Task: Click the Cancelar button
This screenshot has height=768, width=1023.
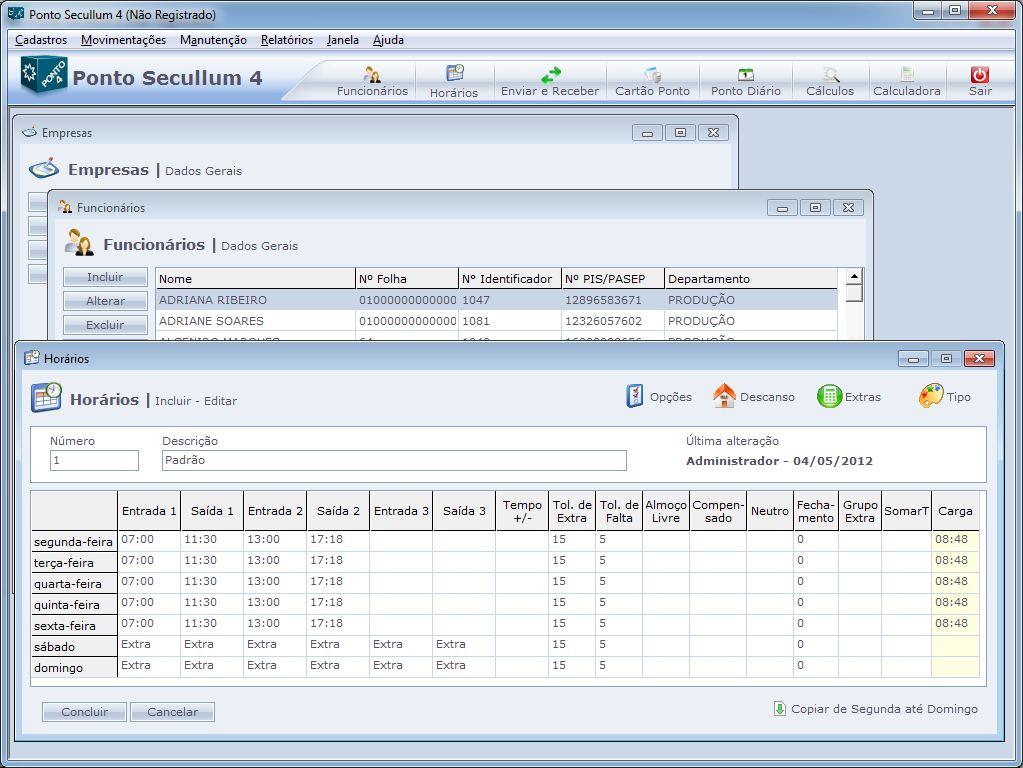Action: (x=172, y=712)
